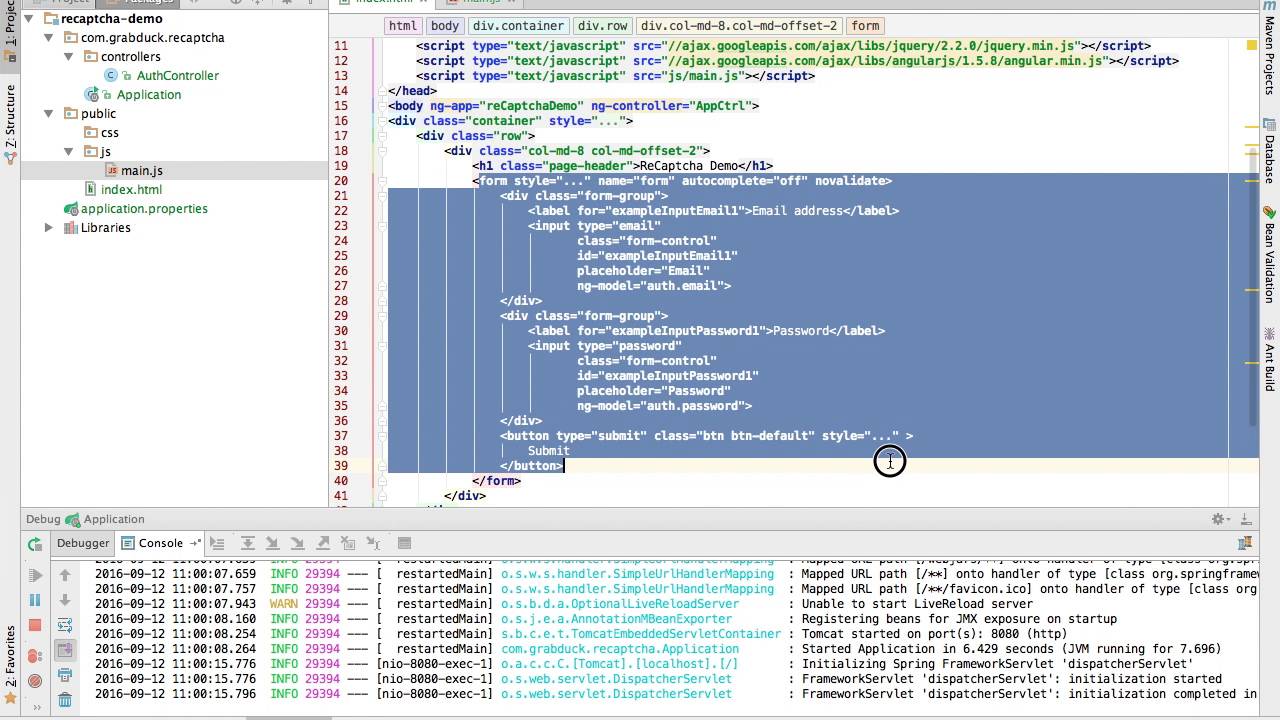Viewport: 1280px width, 720px height.
Task: Click the form breadcrumb
Action: (865, 26)
